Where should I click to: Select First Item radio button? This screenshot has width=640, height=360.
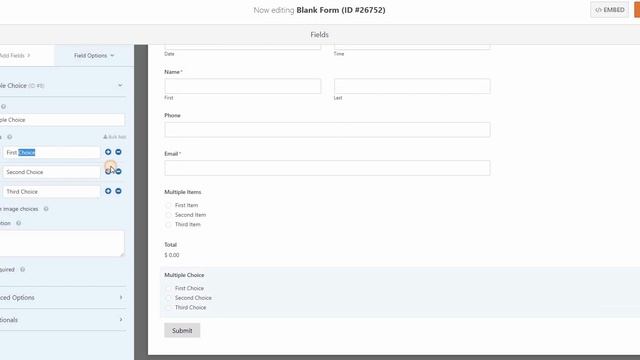pos(168,205)
